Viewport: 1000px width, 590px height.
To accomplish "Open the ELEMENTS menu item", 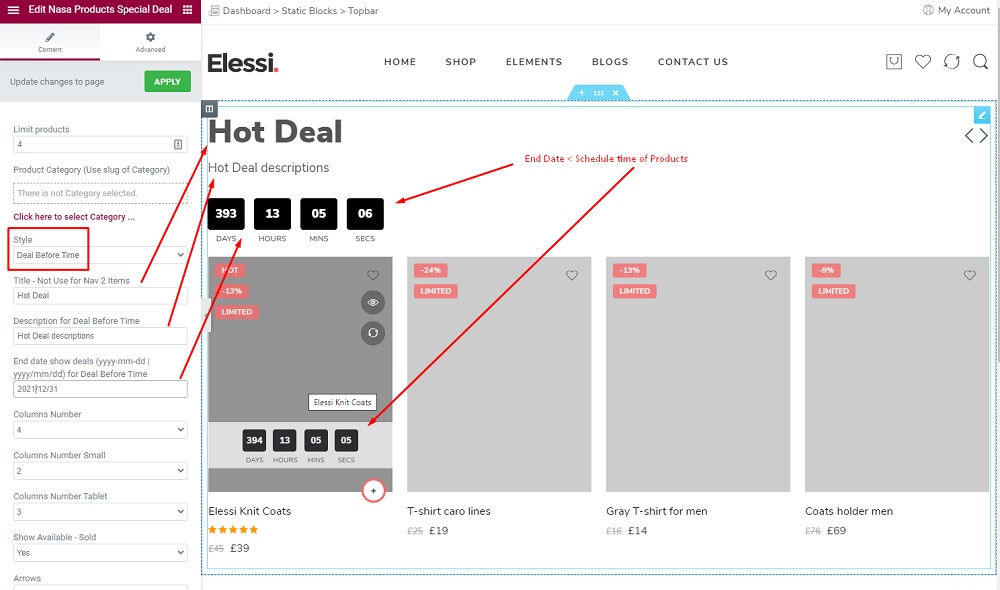I will tap(534, 62).
